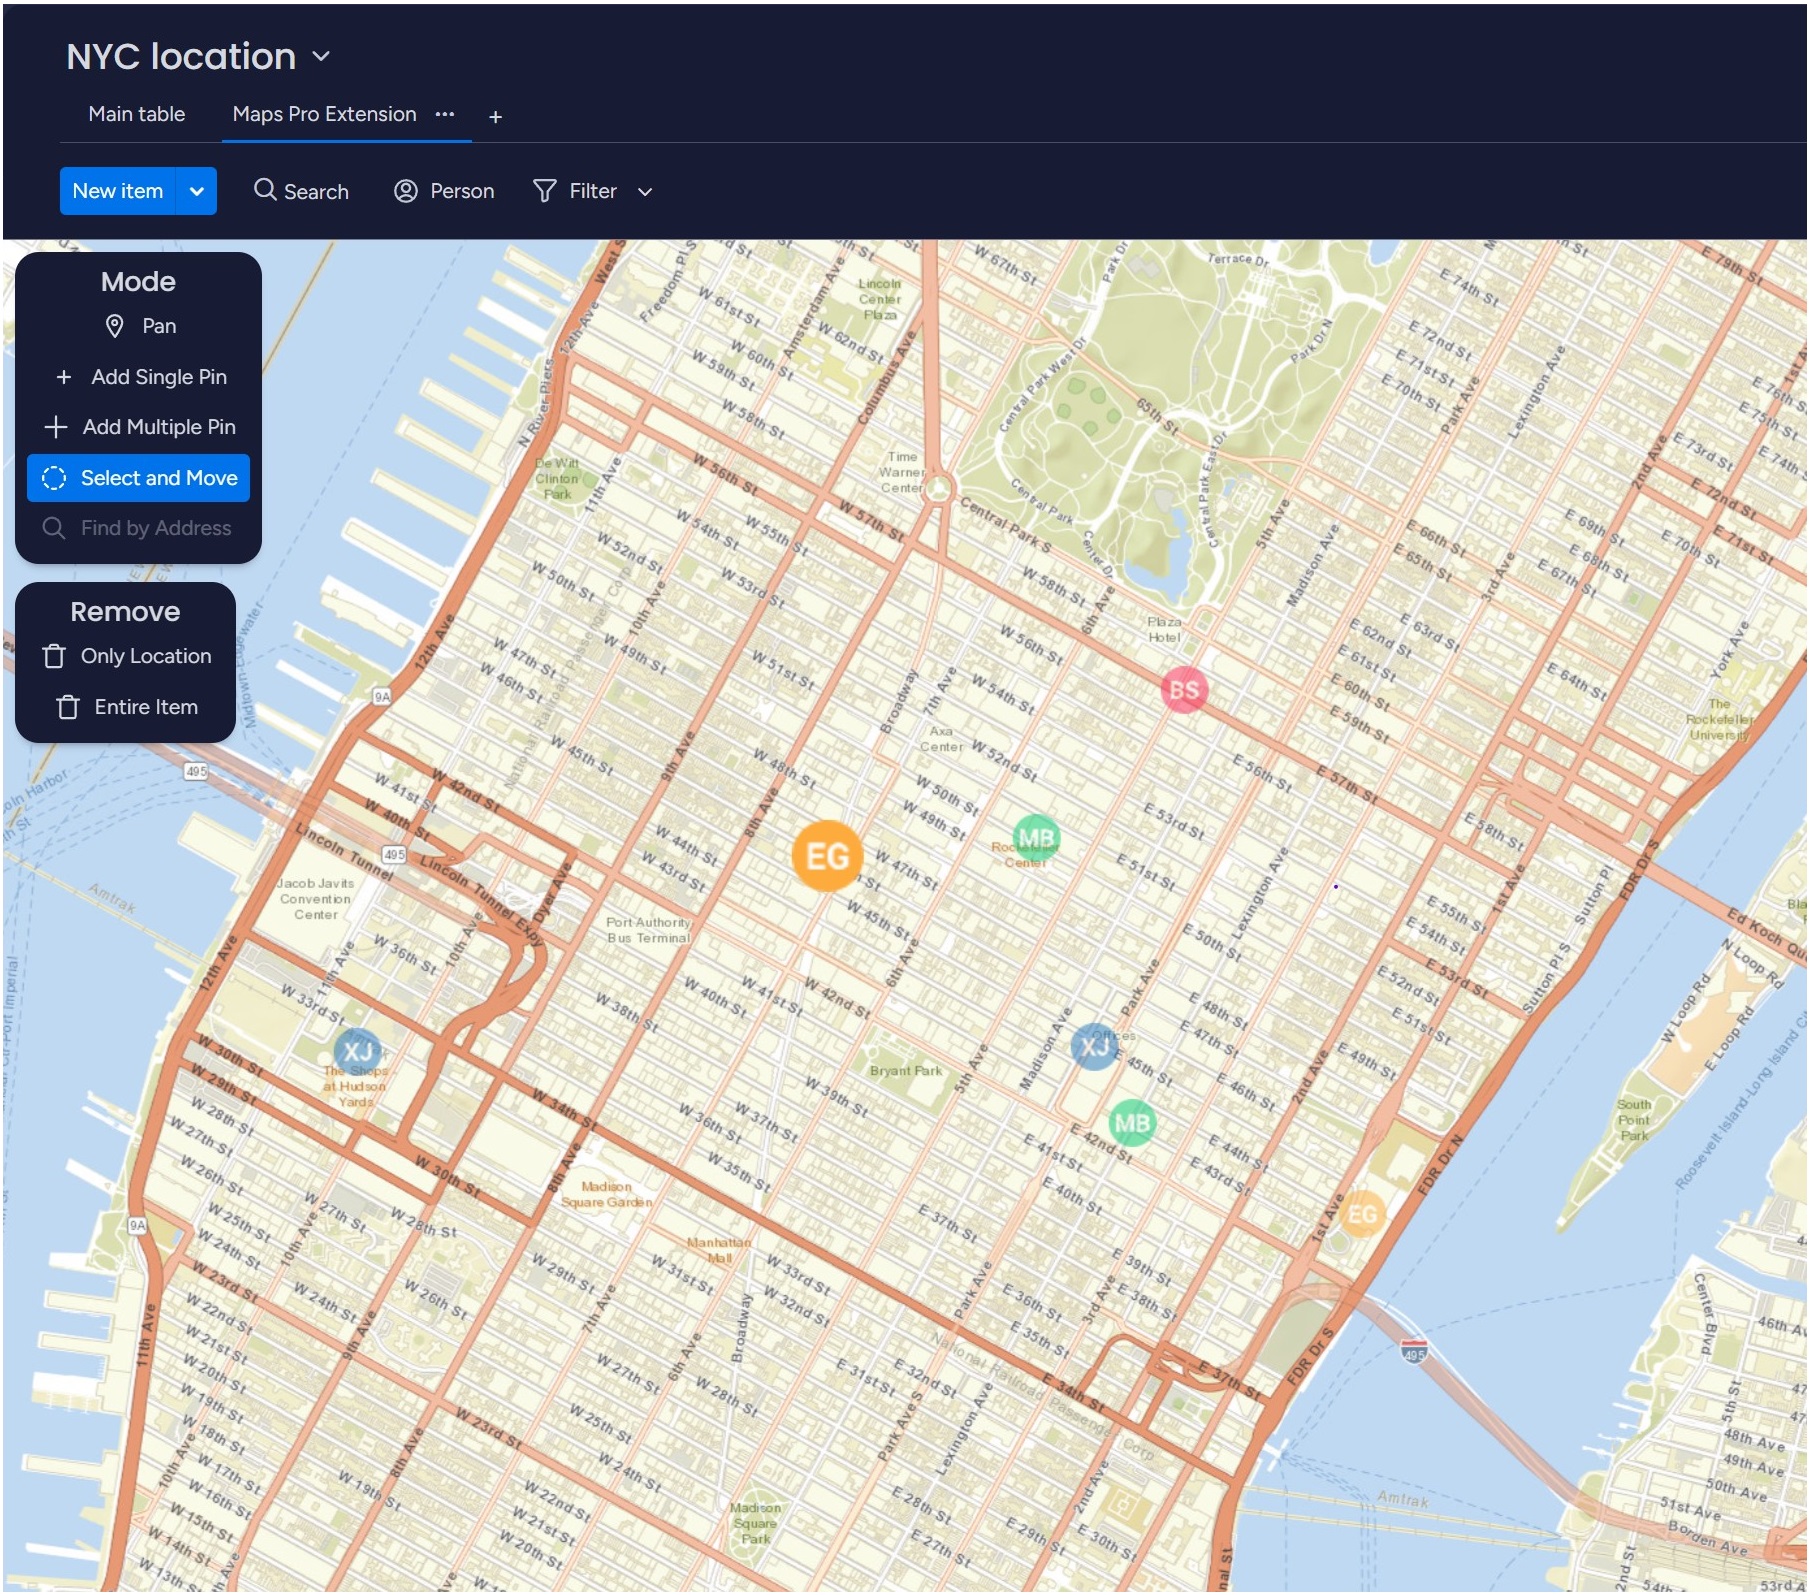Screen dimensions: 1810x1595
Task: Add a new view with plus icon
Action: pyautogui.click(x=495, y=117)
